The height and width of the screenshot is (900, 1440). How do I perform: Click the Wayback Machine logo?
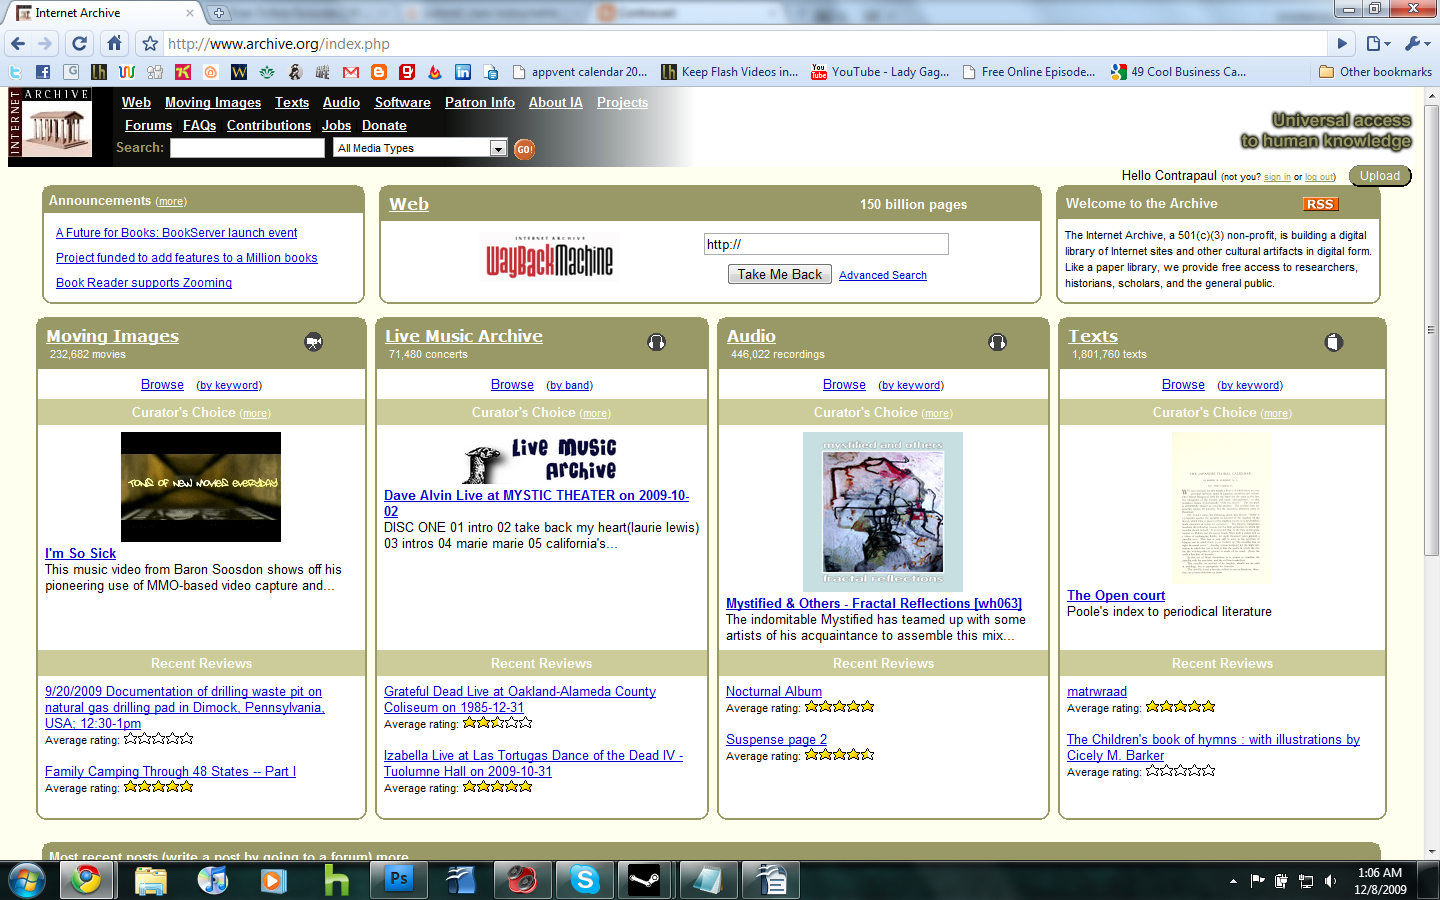tap(549, 257)
